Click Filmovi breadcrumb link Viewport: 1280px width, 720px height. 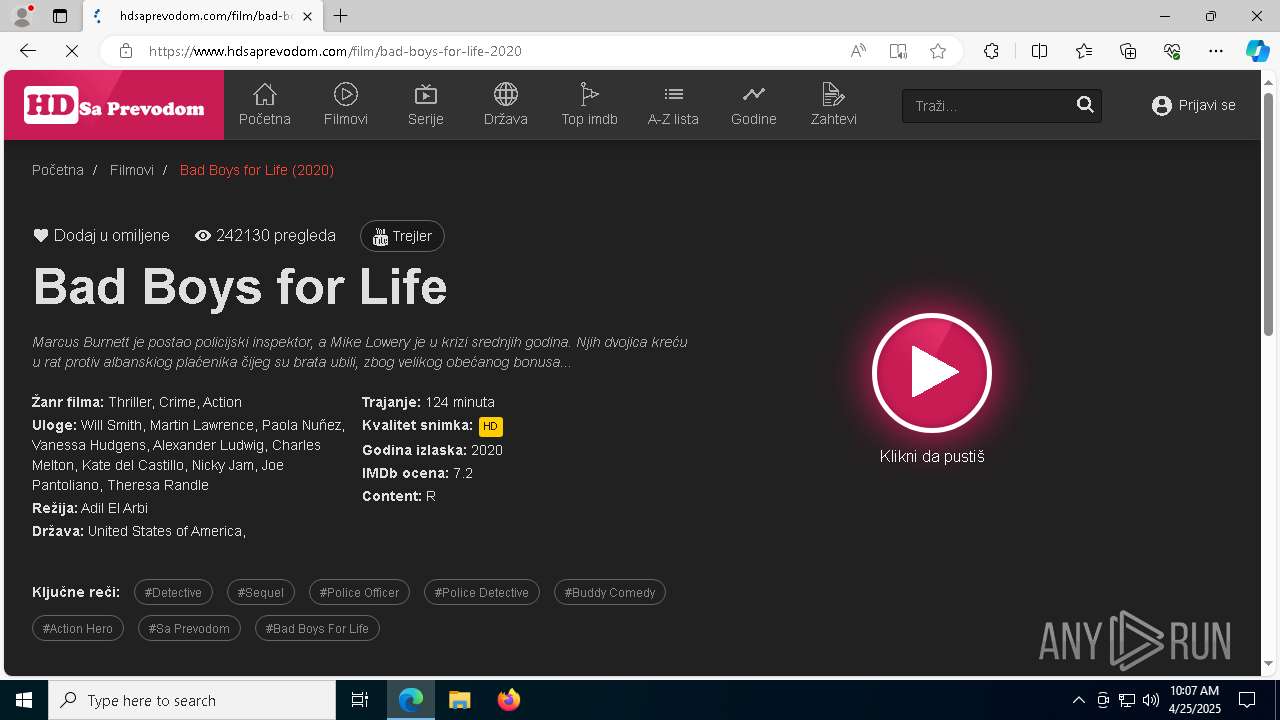coord(132,170)
